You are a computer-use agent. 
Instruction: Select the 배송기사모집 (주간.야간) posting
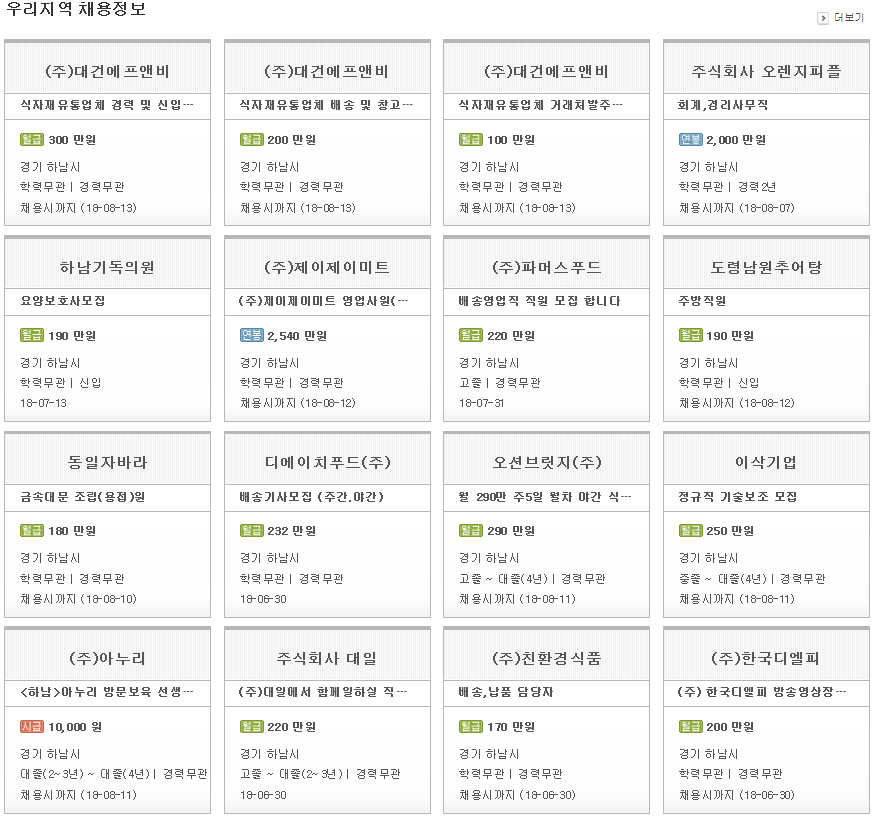(311, 497)
